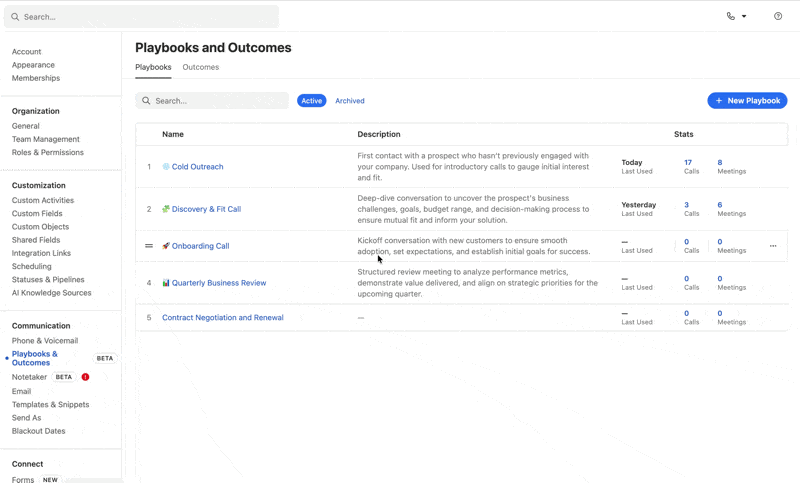Open the Quarterly Business Review playbook
Viewport: 800px width, 483px height.
219,283
